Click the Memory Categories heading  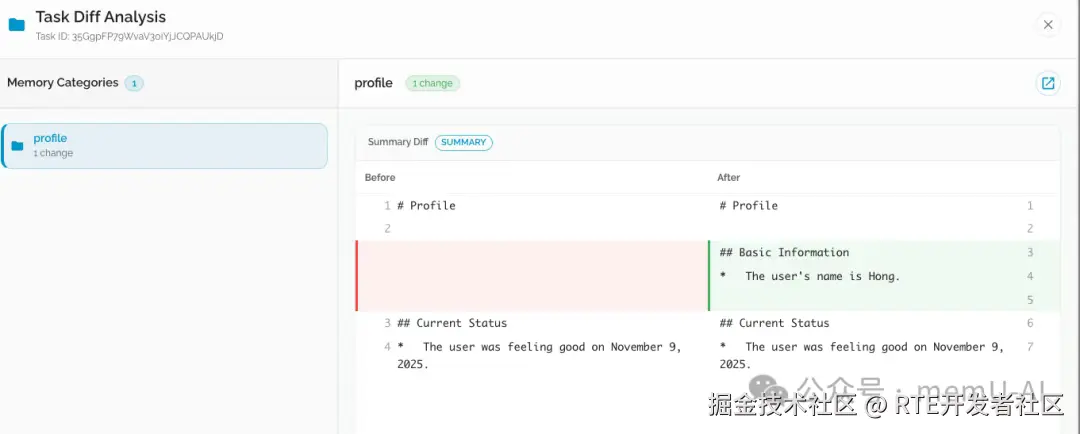62,83
